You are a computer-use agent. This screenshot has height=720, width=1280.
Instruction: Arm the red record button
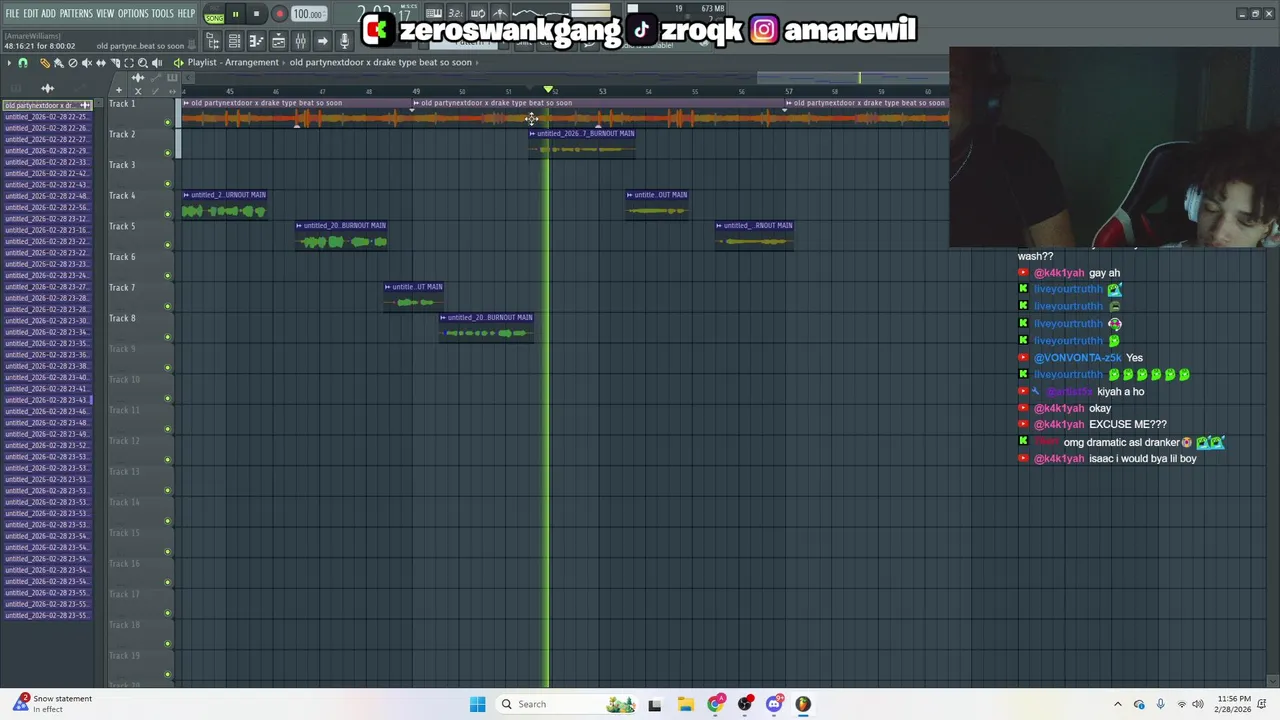(x=279, y=14)
